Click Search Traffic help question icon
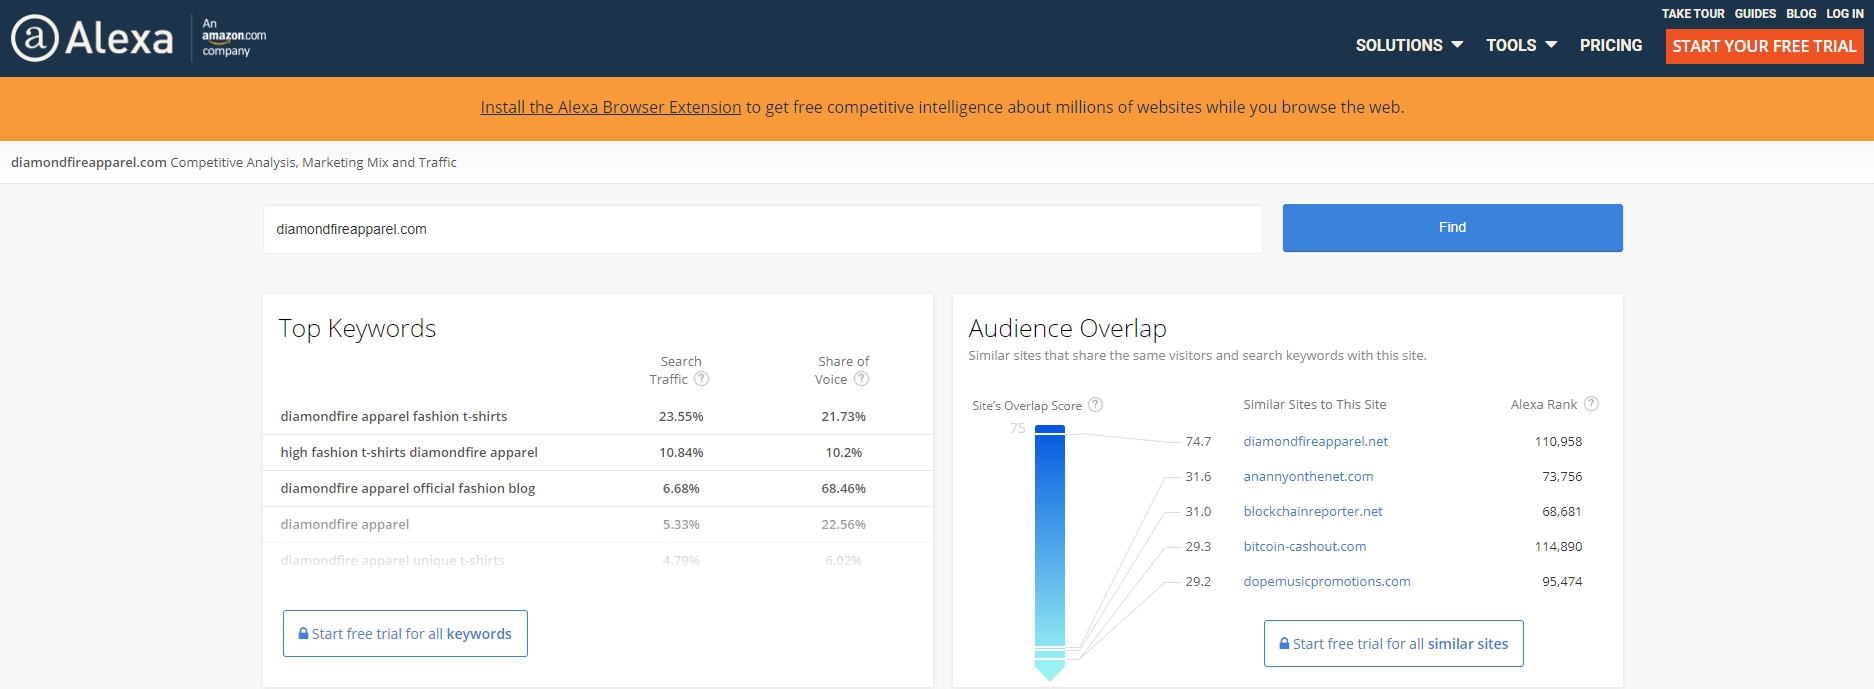The height and width of the screenshot is (689, 1874). point(702,379)
